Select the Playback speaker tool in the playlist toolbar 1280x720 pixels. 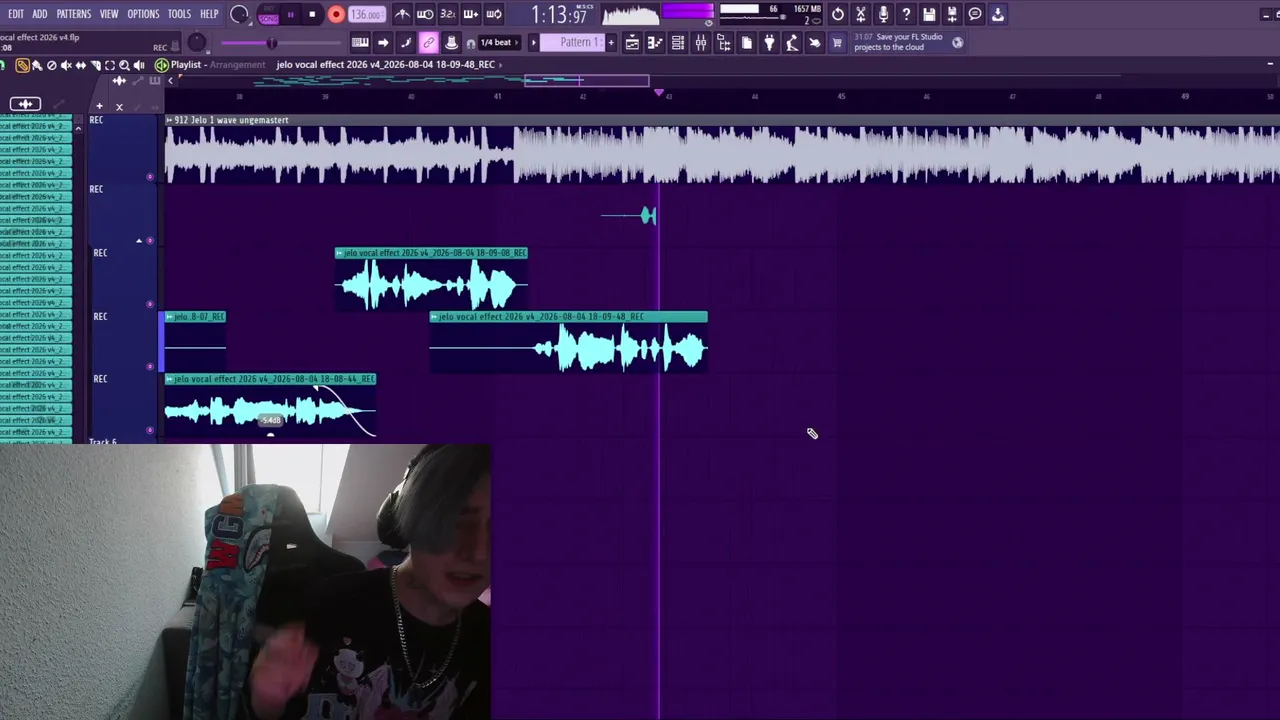pos(139,65)
